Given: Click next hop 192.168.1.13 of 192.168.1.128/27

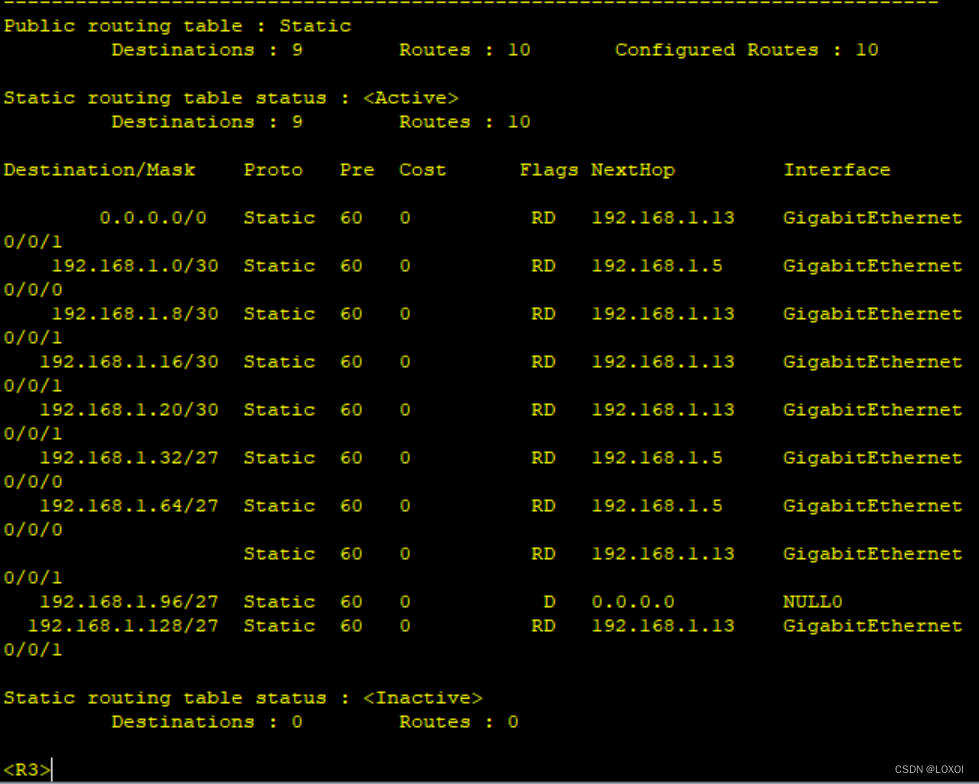Looking at the screenshot, I should (663, 626).
